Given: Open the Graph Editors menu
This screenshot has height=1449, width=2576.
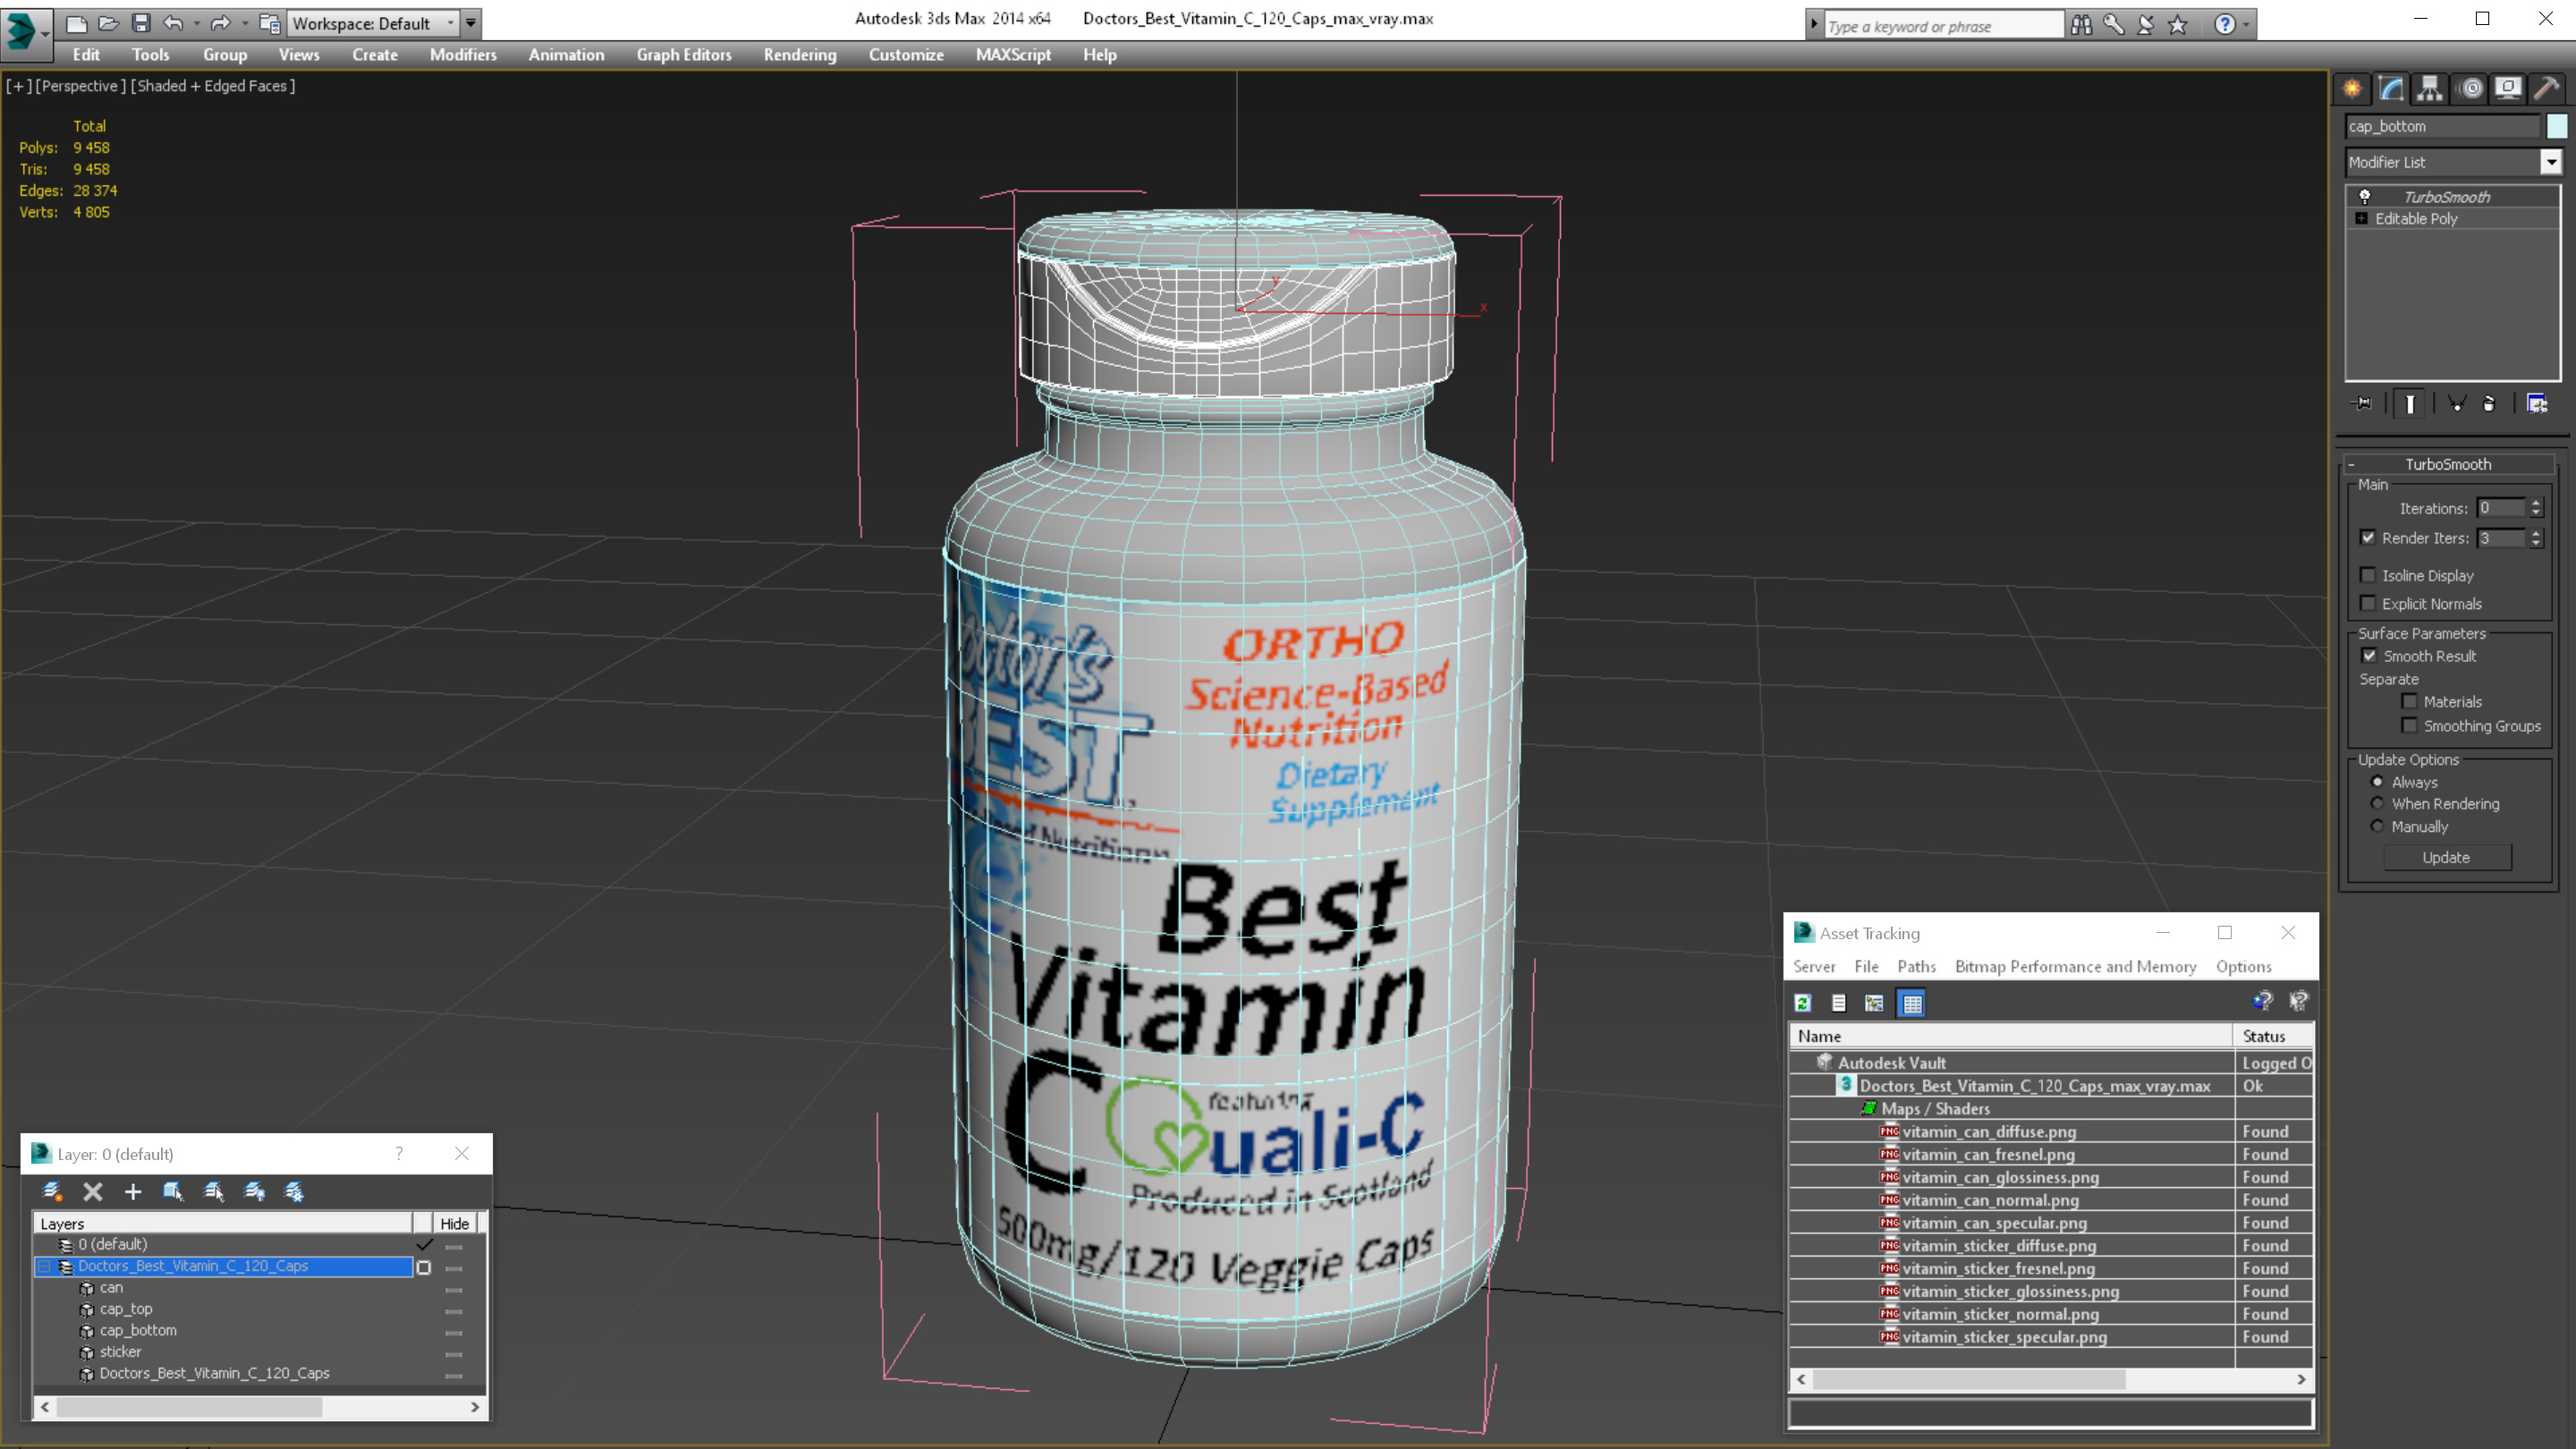Looking at the screenshot, I should [684, 55].
